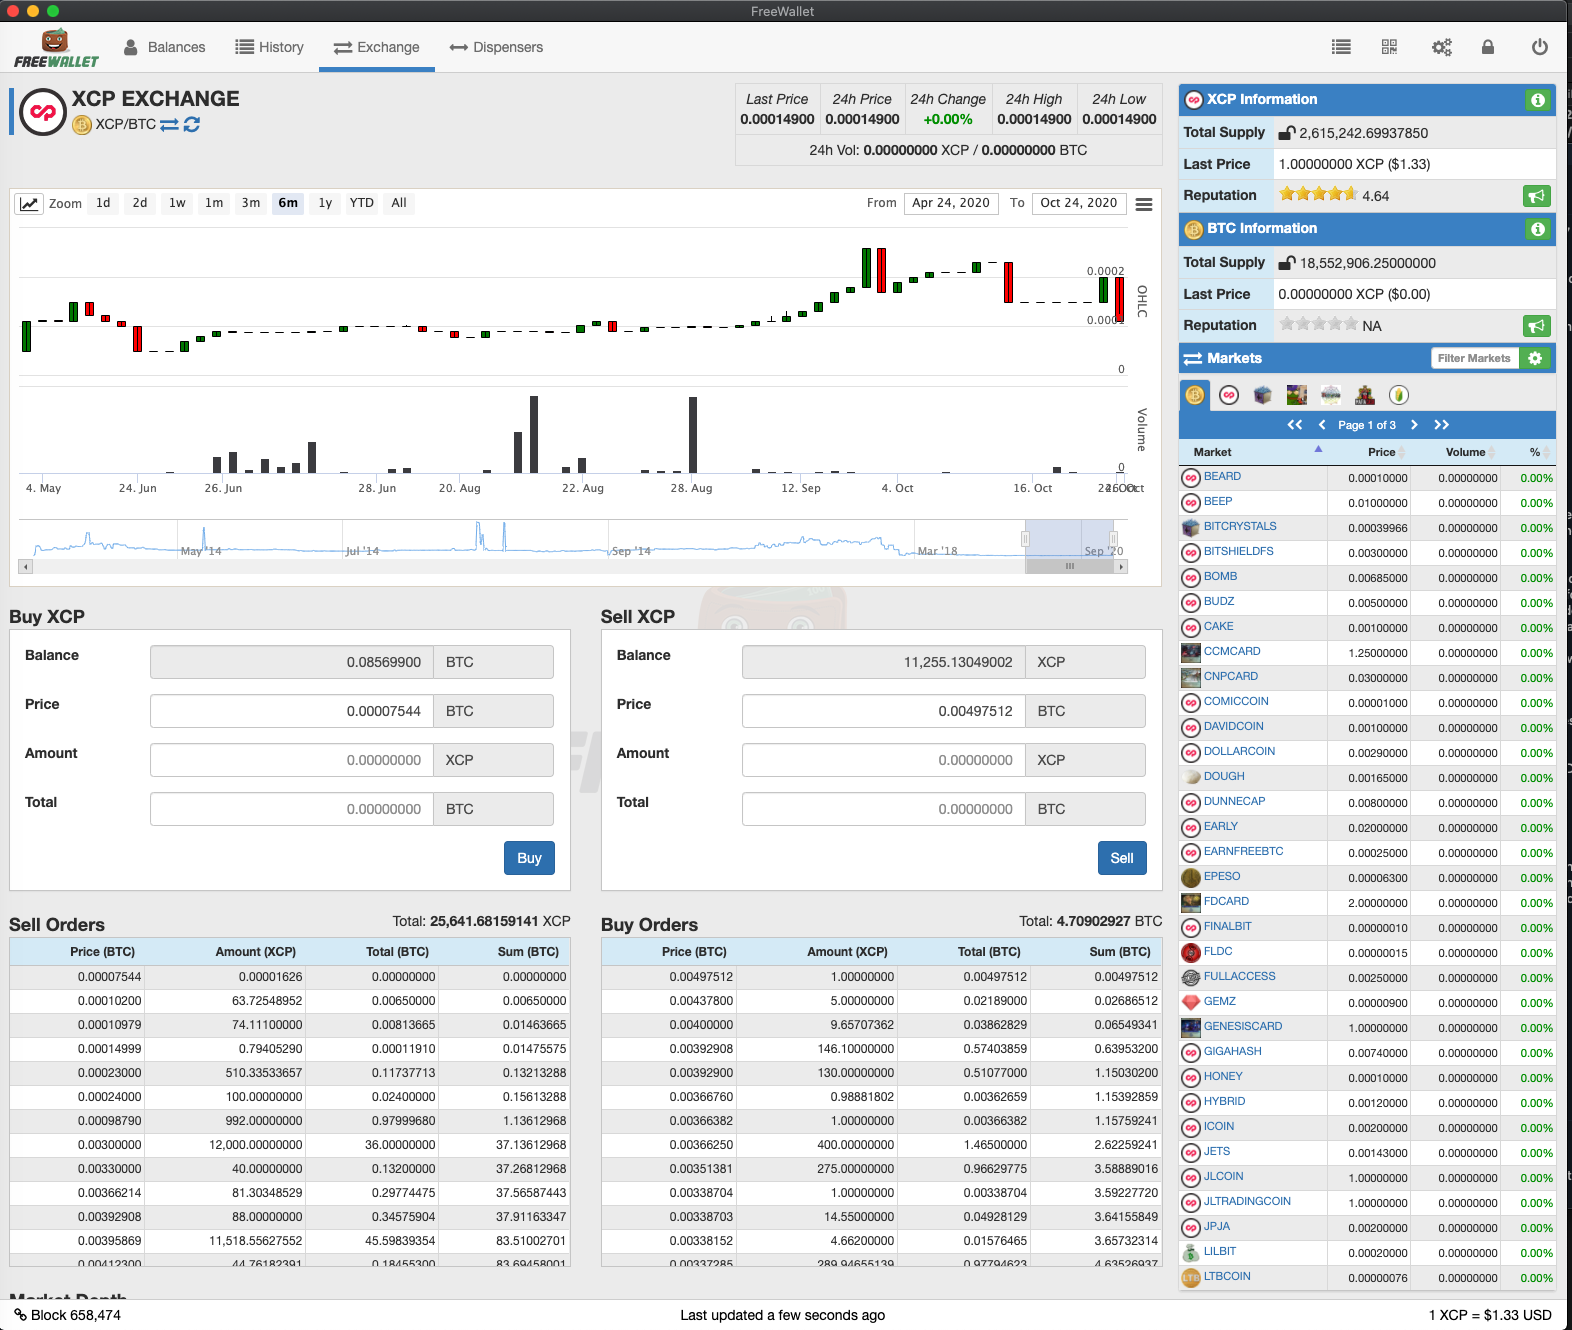Sort markets by the Volume column

[x=1455, y=452]
